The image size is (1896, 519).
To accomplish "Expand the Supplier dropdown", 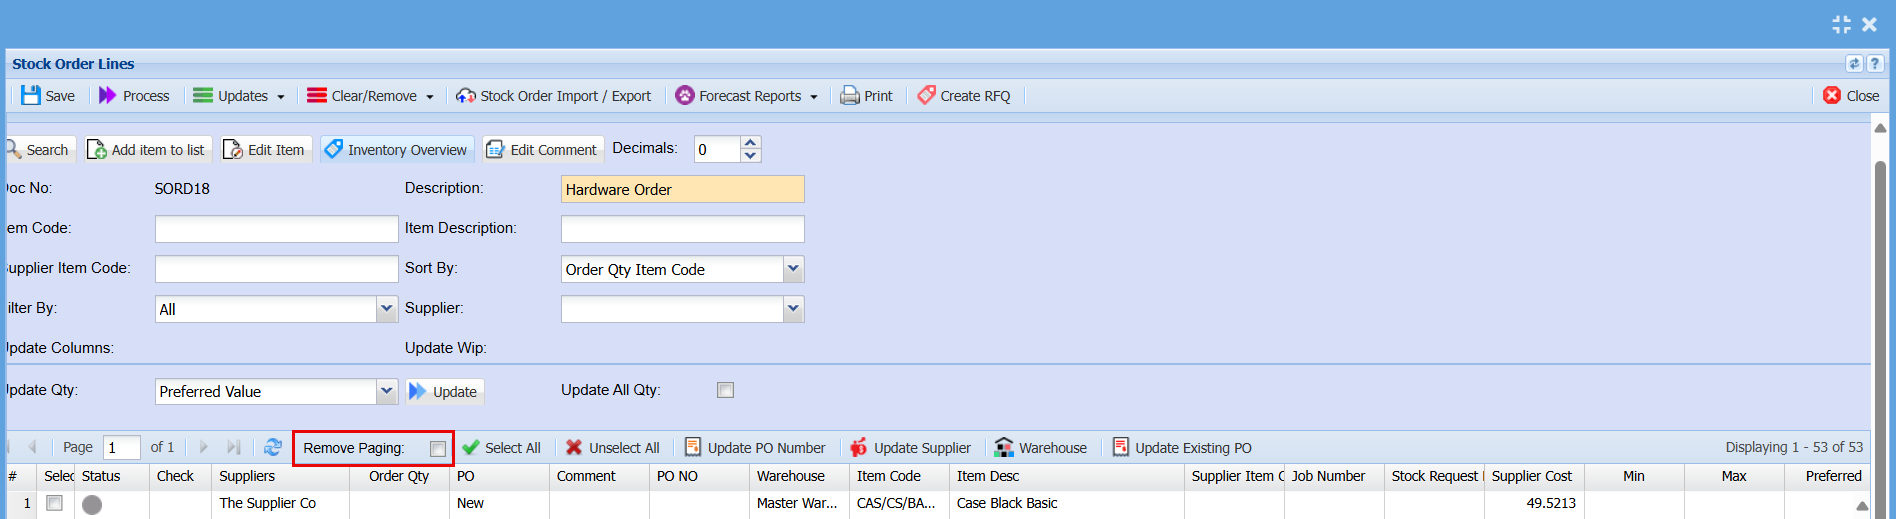I will [793, 309].
